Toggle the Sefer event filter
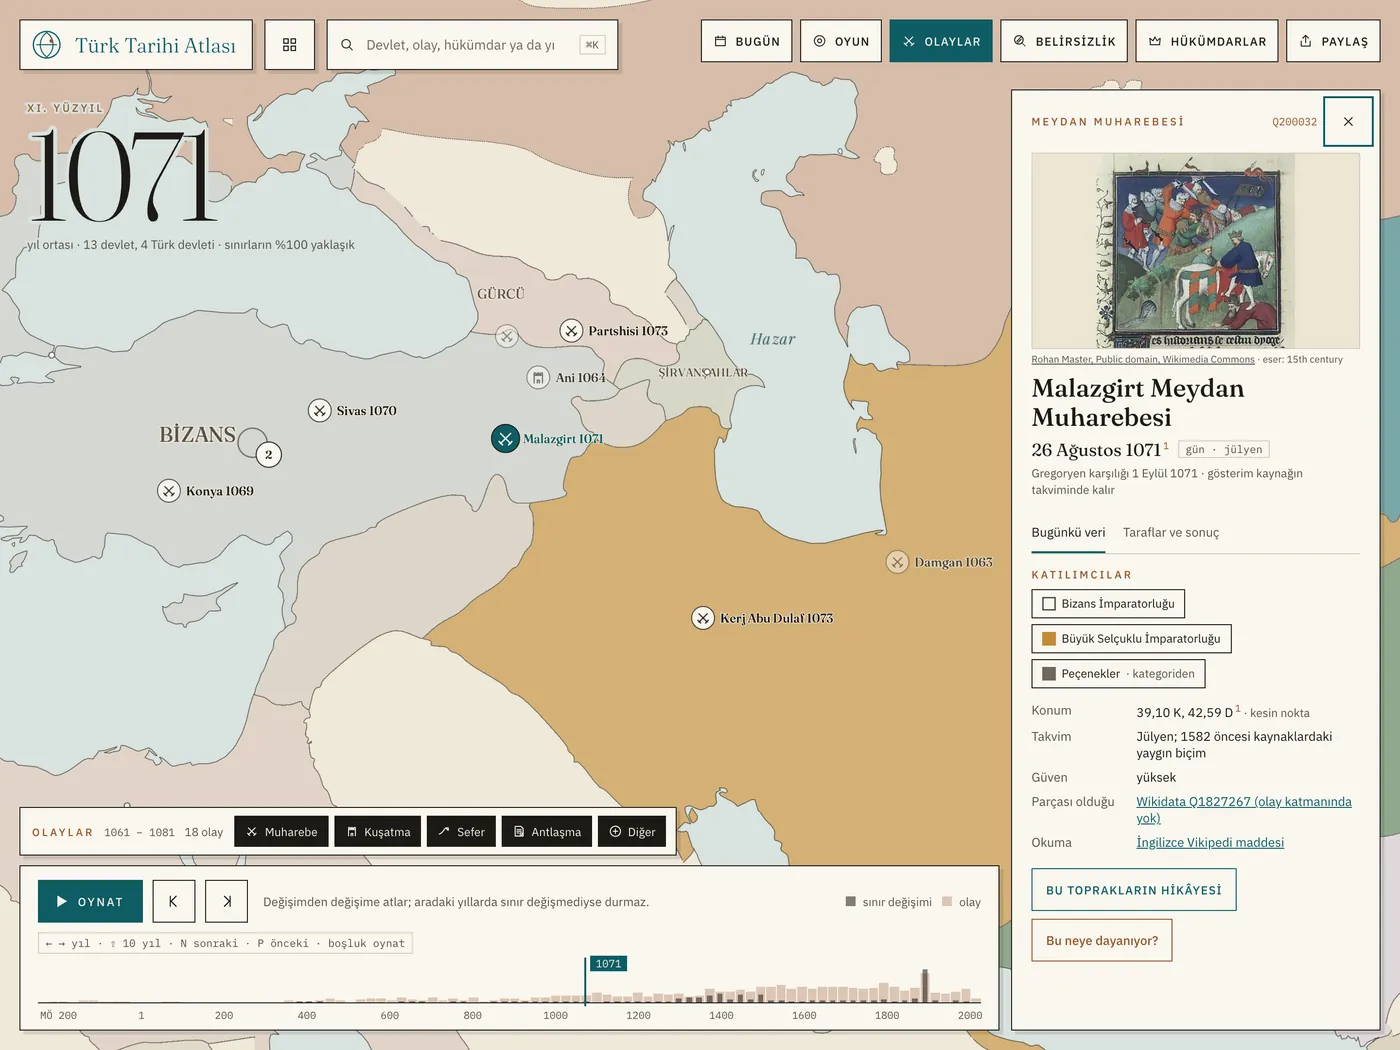Screen dimensions: 1400x1050 (461, 831)
